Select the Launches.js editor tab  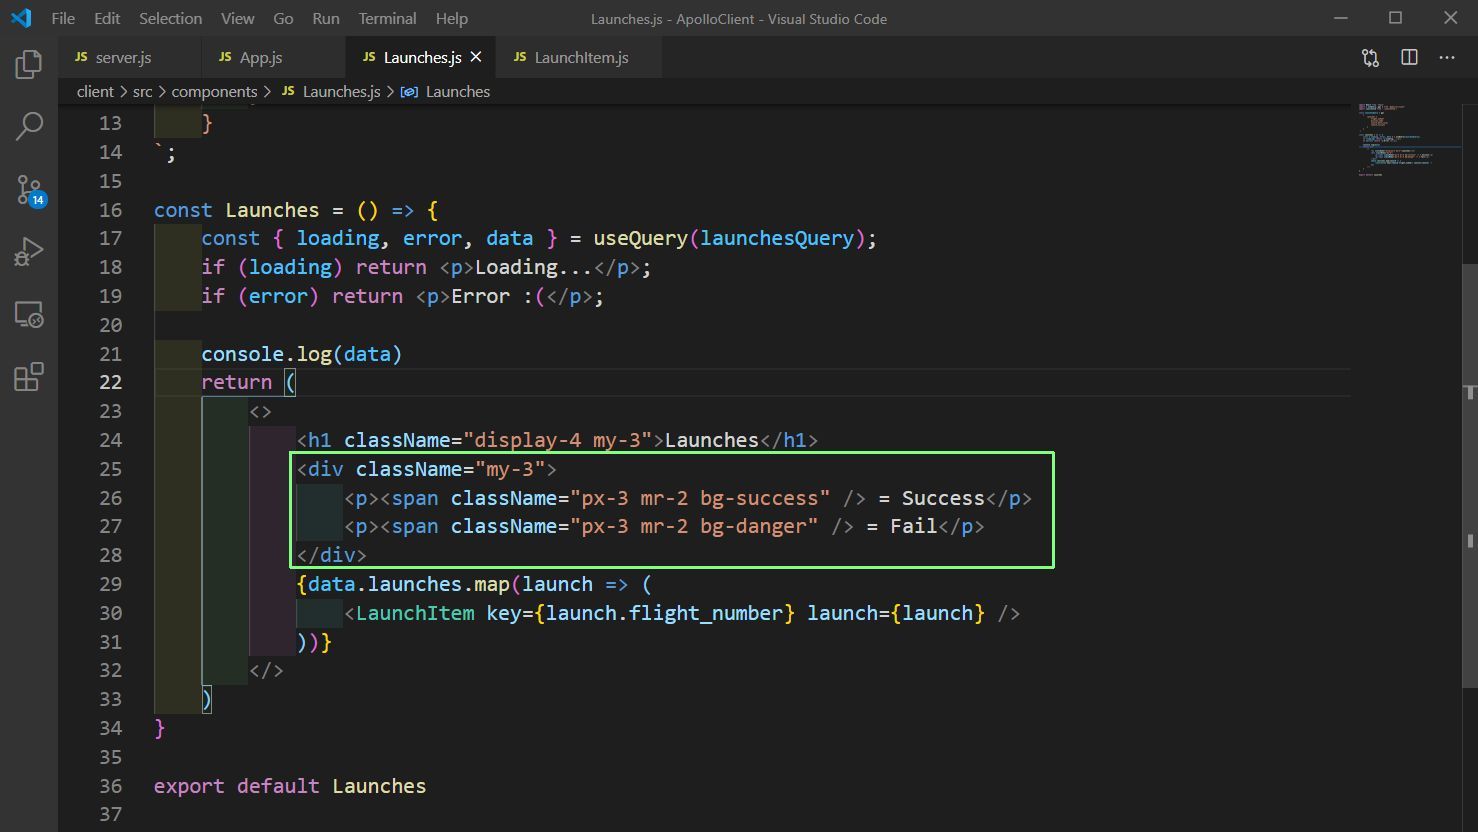[422, 57]
